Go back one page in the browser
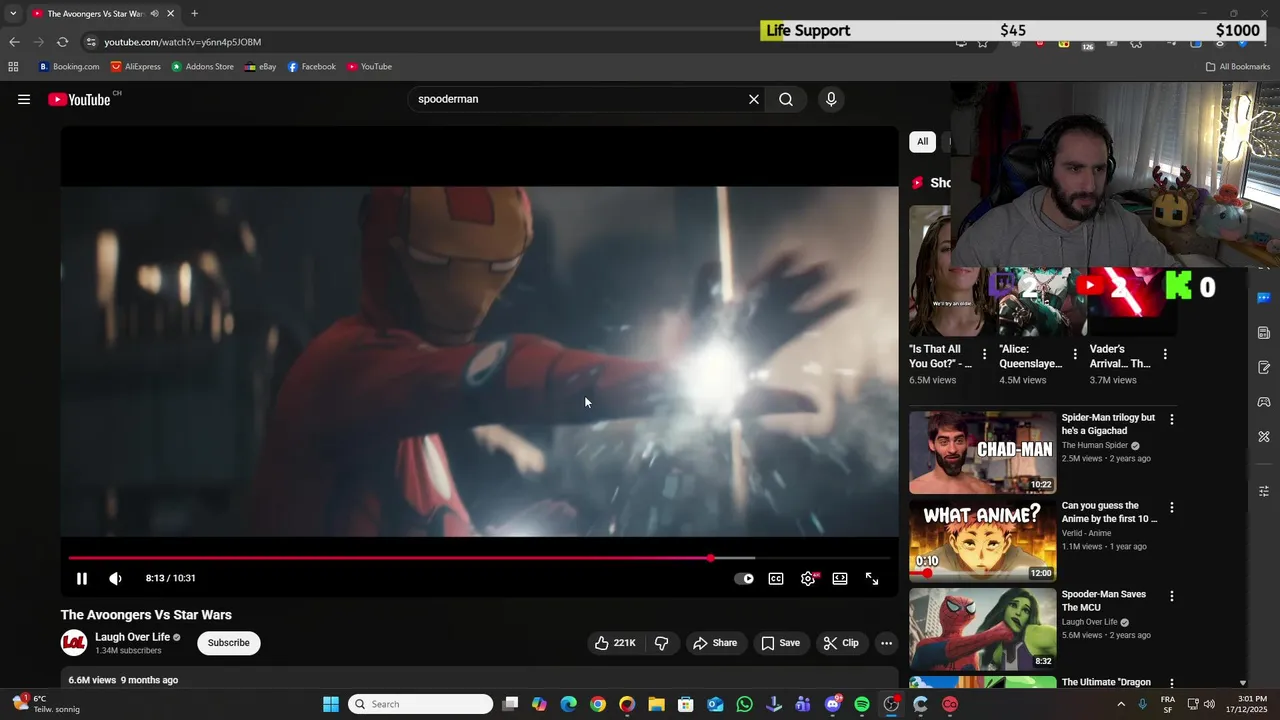The width and height of the screenshot is (1280, 720). coord(14,42)
